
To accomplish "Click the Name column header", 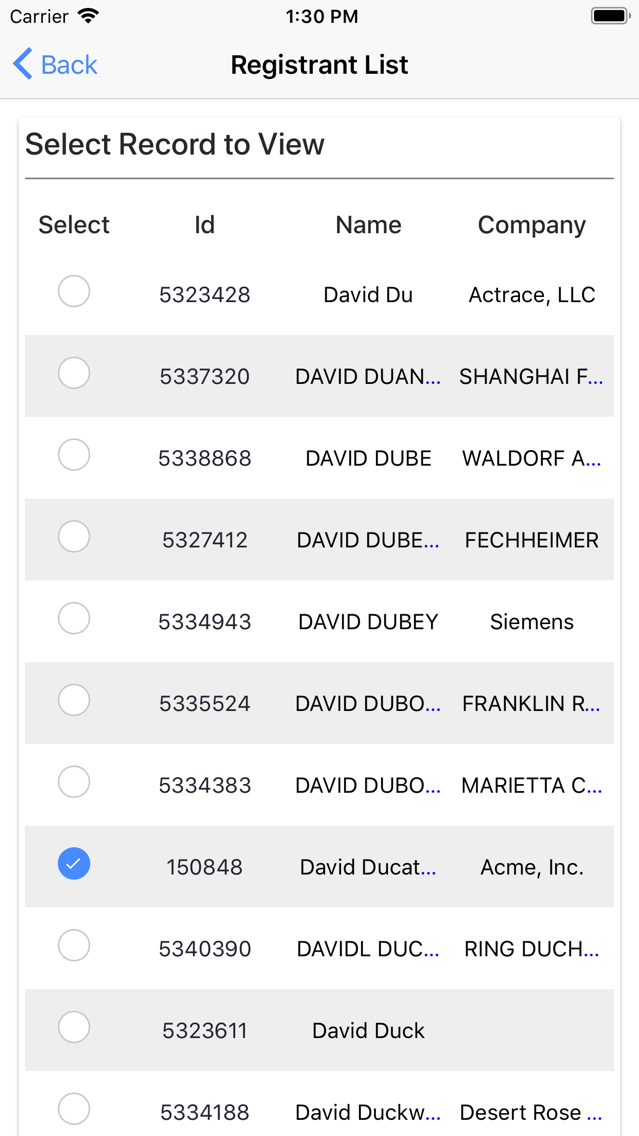I will (368, 225).
